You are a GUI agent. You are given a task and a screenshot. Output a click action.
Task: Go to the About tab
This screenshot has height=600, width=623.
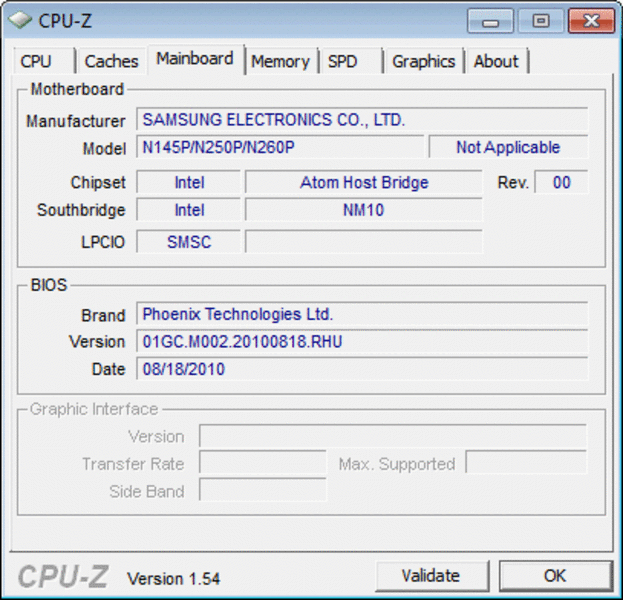tap(497, 61)
